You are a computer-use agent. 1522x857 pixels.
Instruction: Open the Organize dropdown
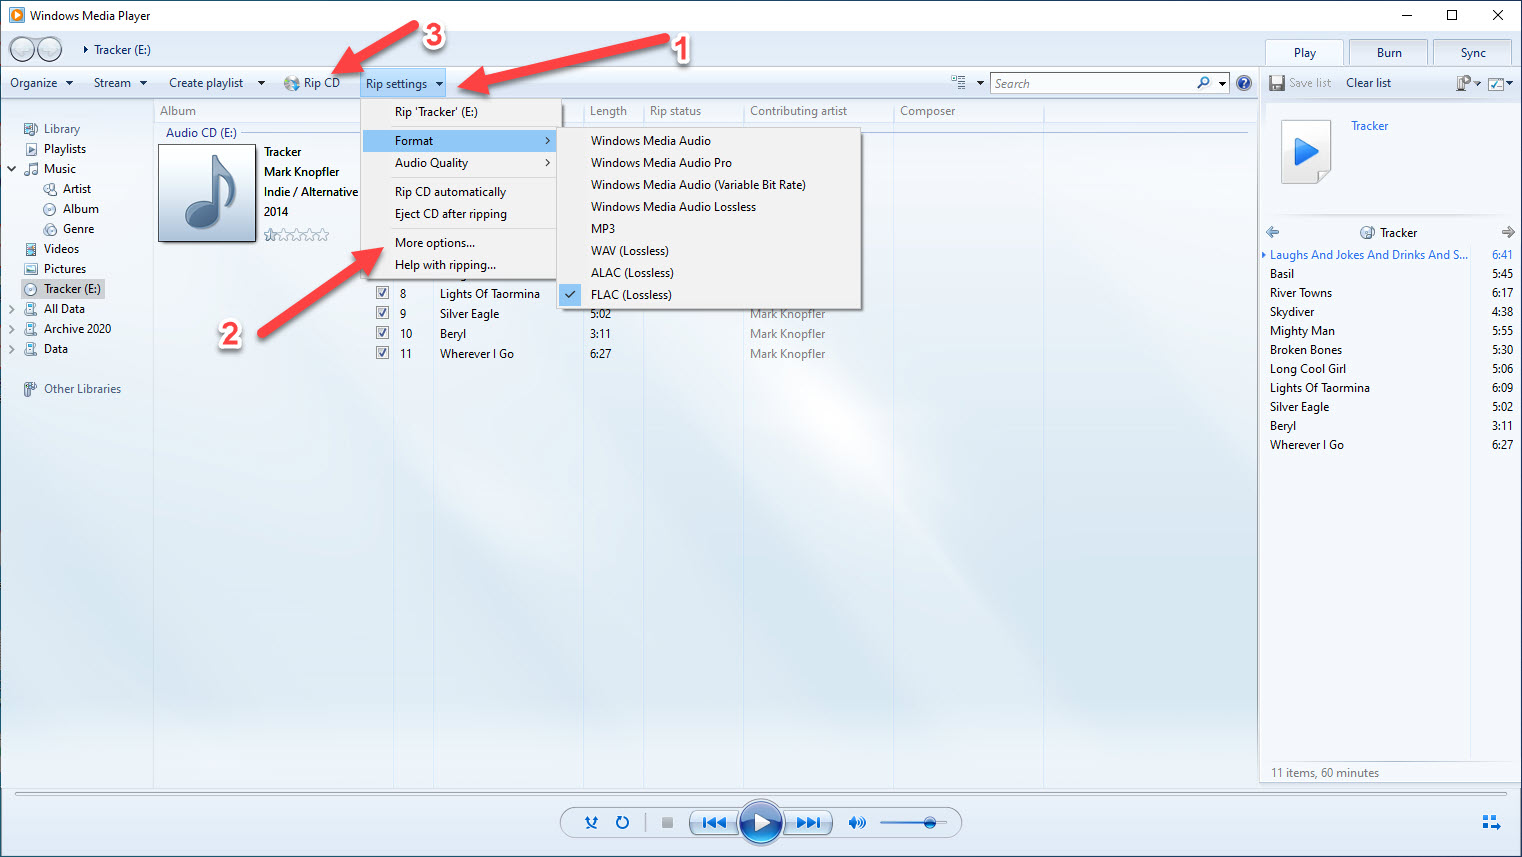(x=41, y=83)
